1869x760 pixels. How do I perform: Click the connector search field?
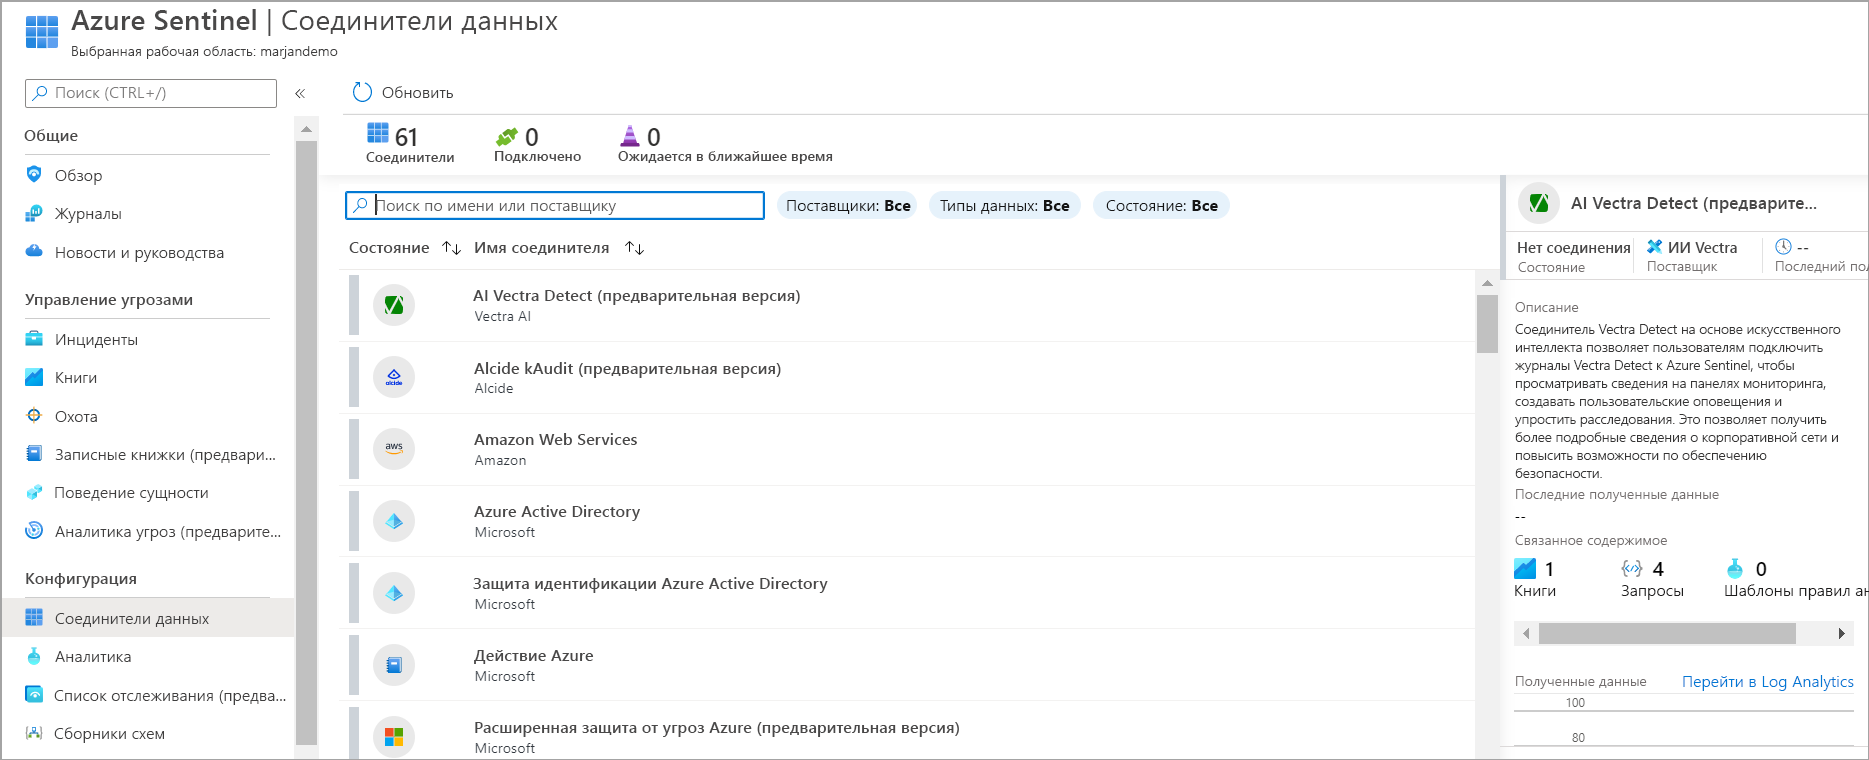(555, 205)
